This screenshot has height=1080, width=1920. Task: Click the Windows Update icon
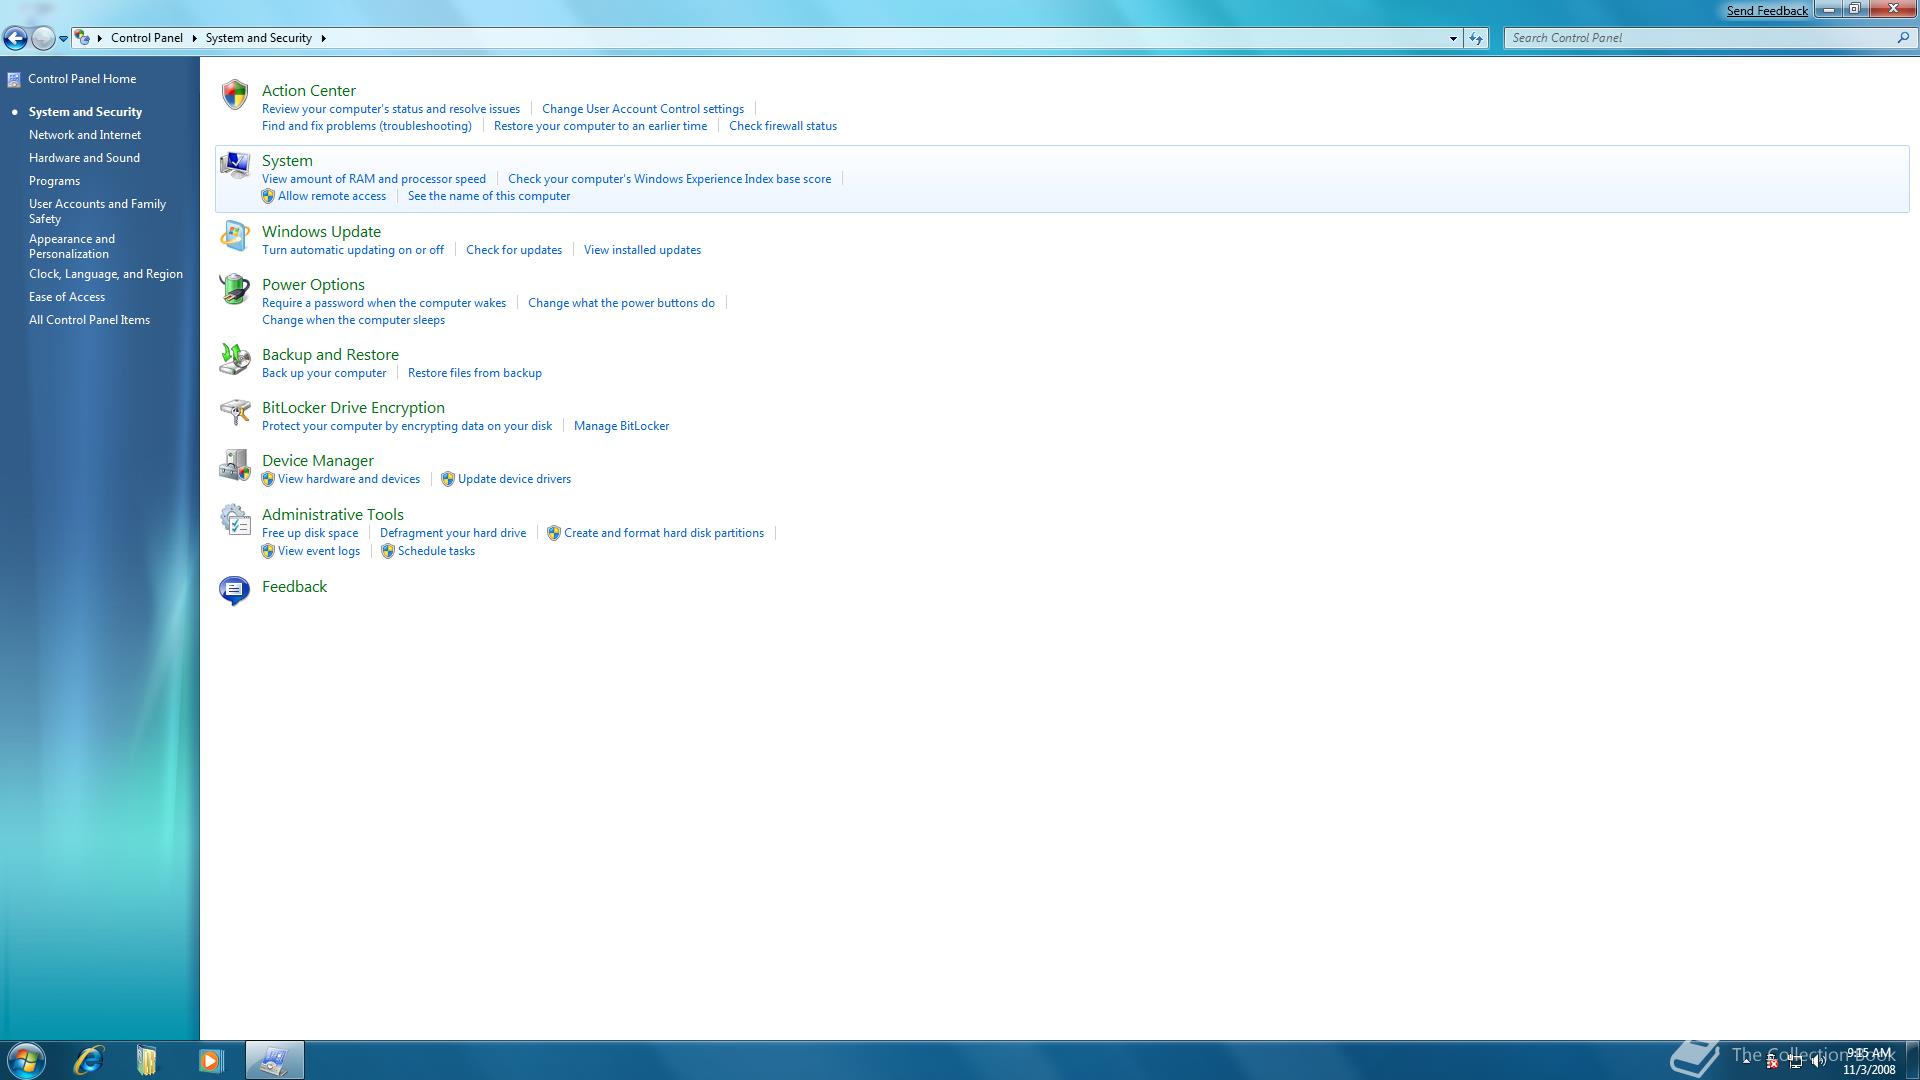pos(235,236)
